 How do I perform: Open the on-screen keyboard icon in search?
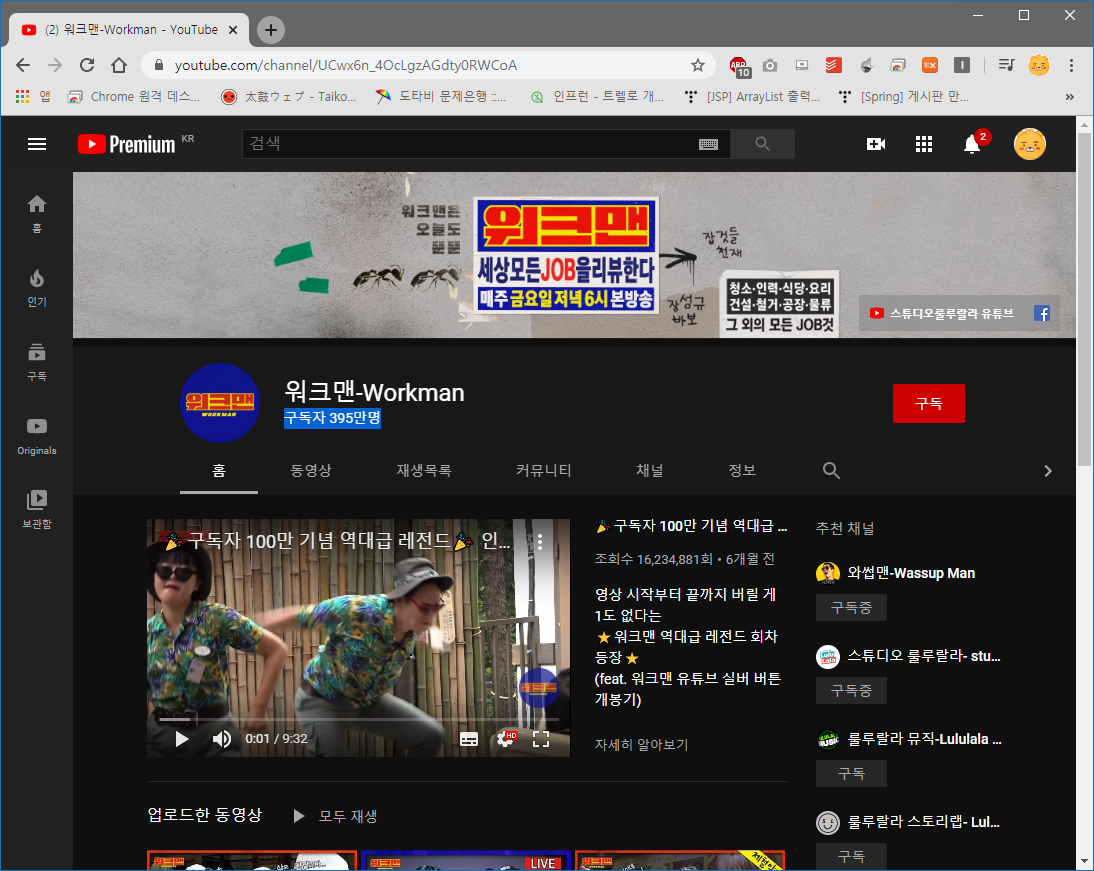708,144
